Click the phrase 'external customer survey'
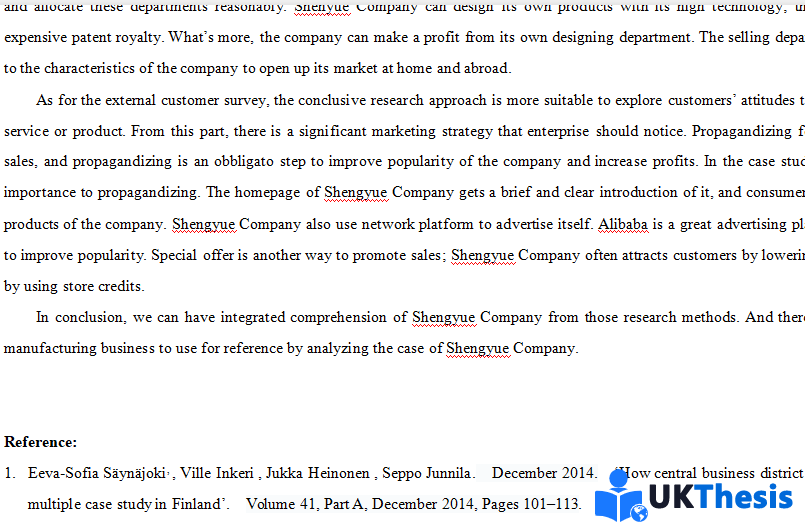Screen dimensions: 805x522 [188, 100]
